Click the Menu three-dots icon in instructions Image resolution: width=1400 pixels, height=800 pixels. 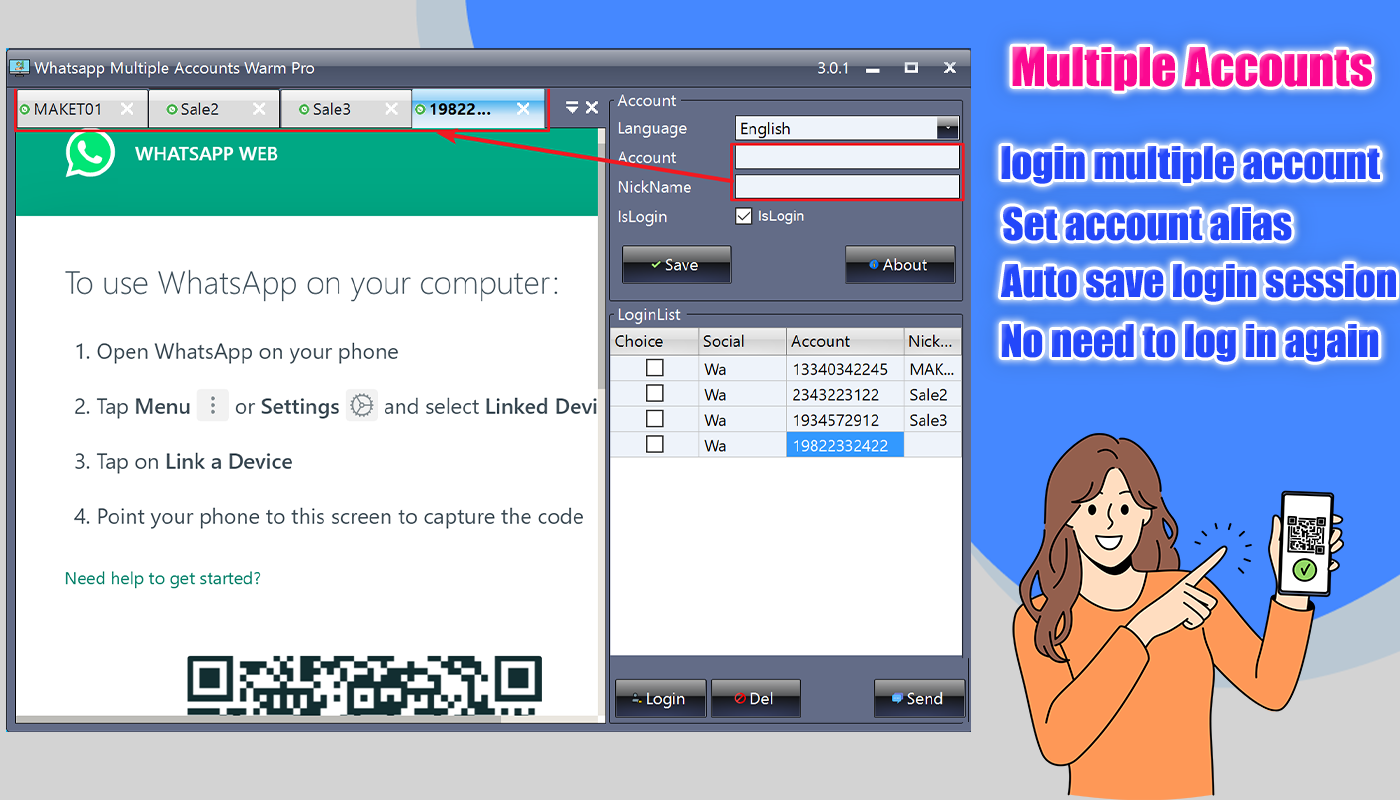pos(212,406)
